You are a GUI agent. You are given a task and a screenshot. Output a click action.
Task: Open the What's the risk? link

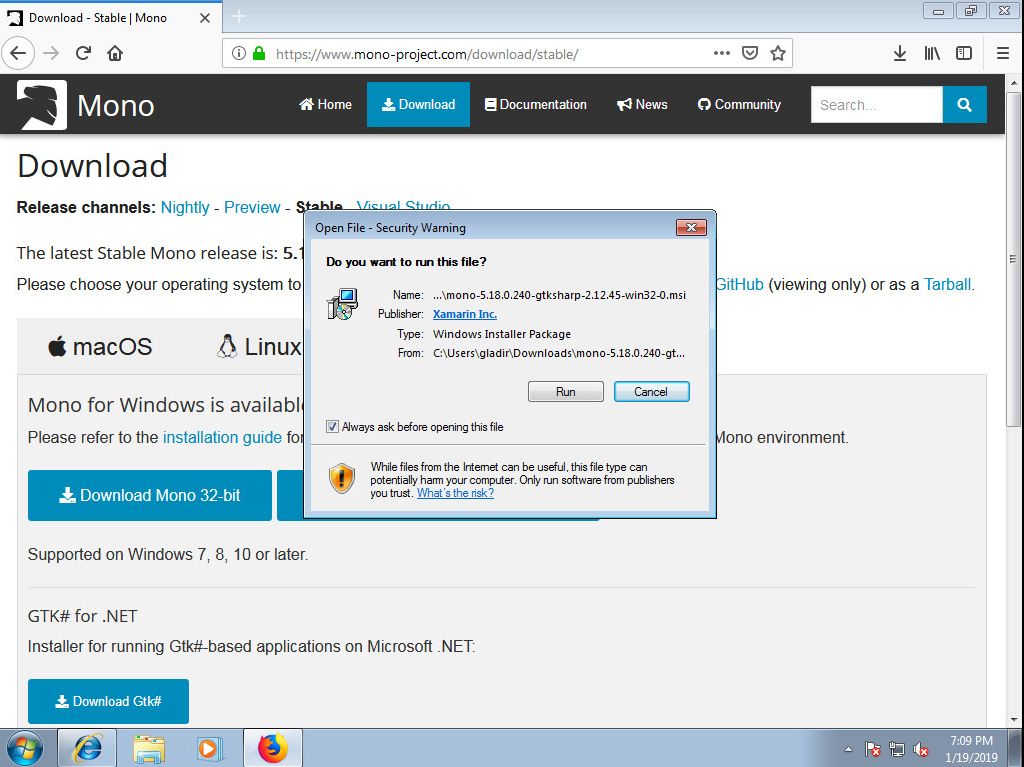pos(455,493)
